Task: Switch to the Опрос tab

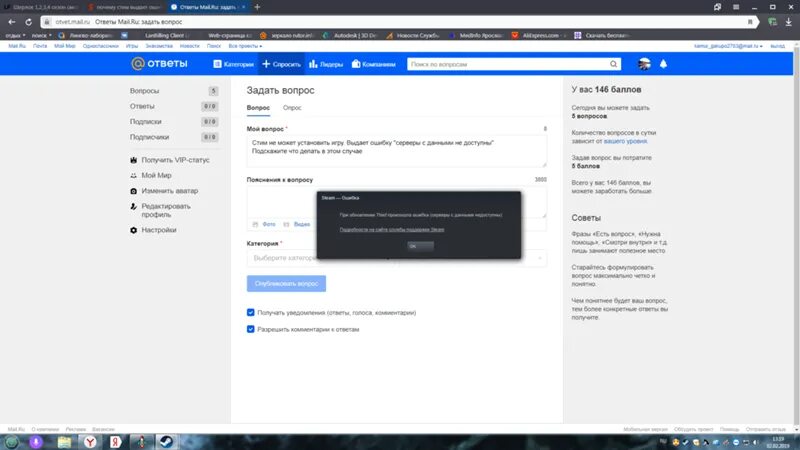Action: pyautogui.click(x=292, y=108)
